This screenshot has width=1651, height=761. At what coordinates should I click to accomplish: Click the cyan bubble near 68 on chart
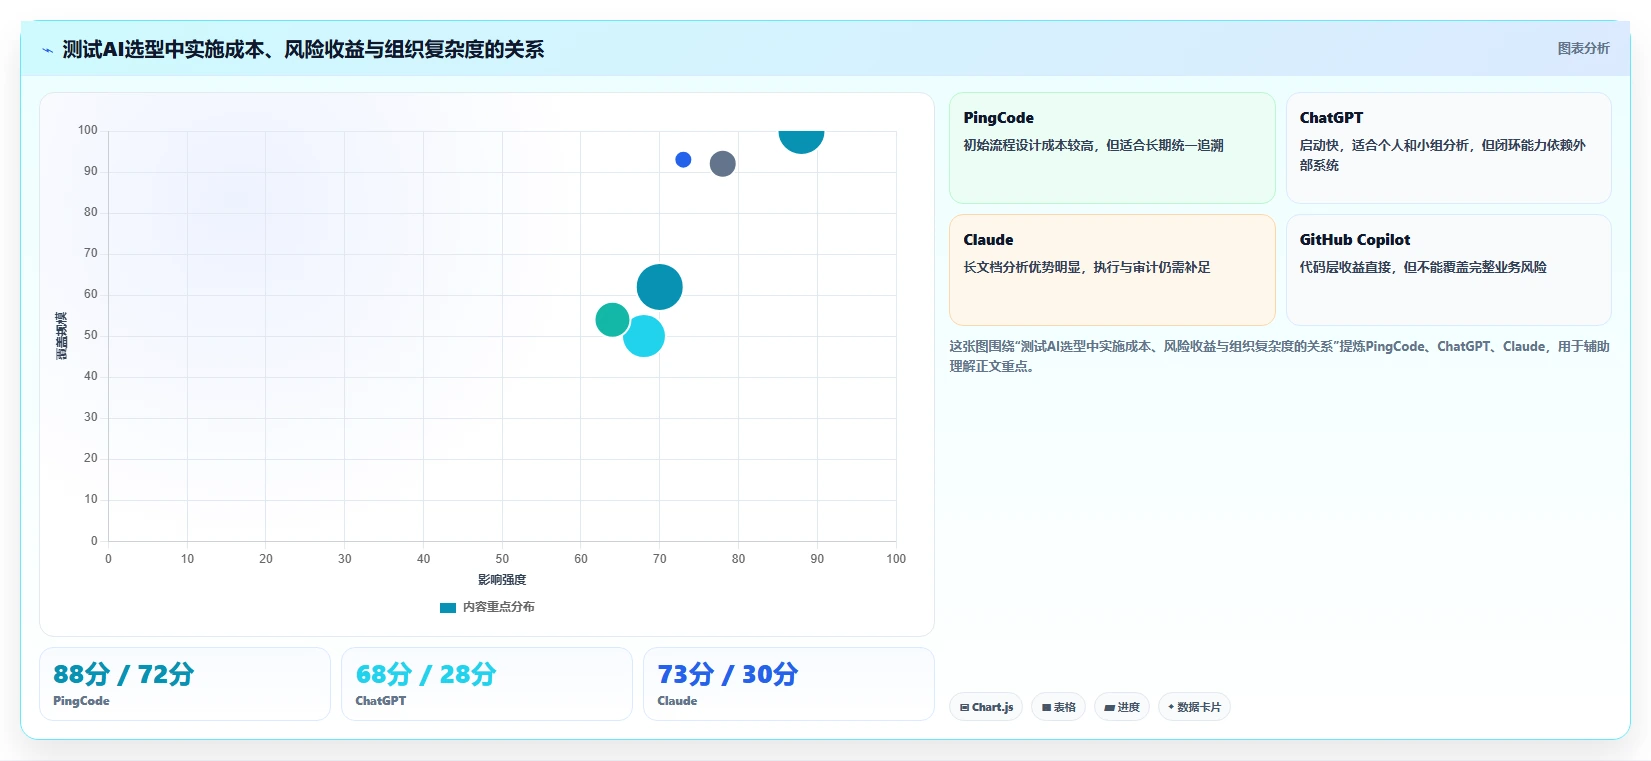[x=644, y=336]
